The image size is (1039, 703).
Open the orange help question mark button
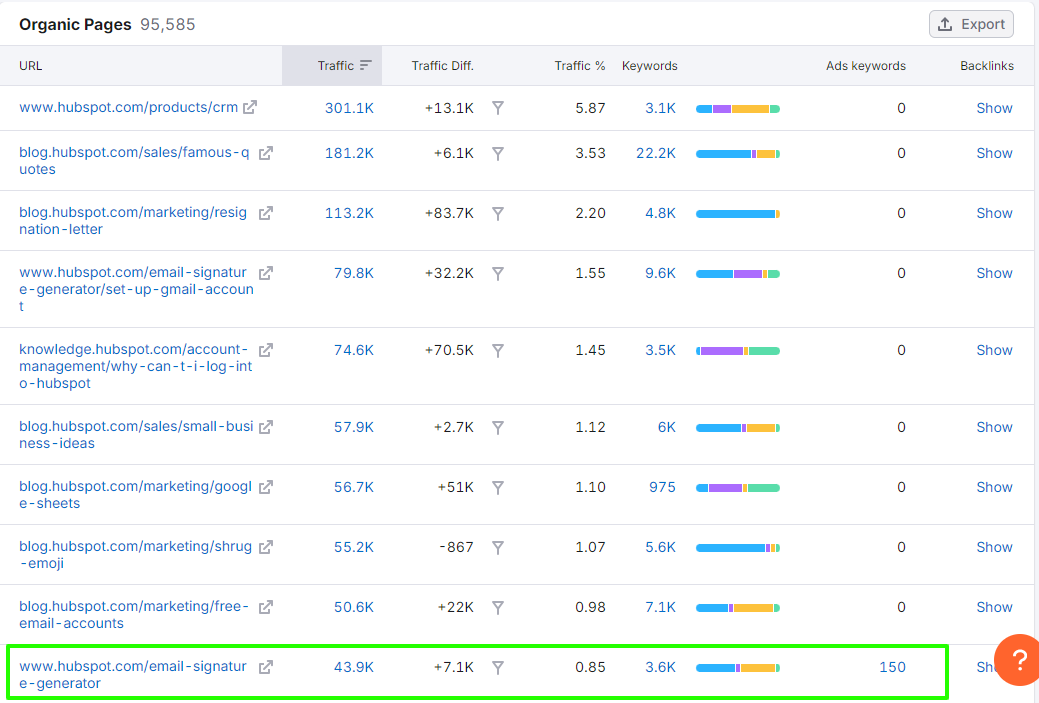[x=1017, y=660]
